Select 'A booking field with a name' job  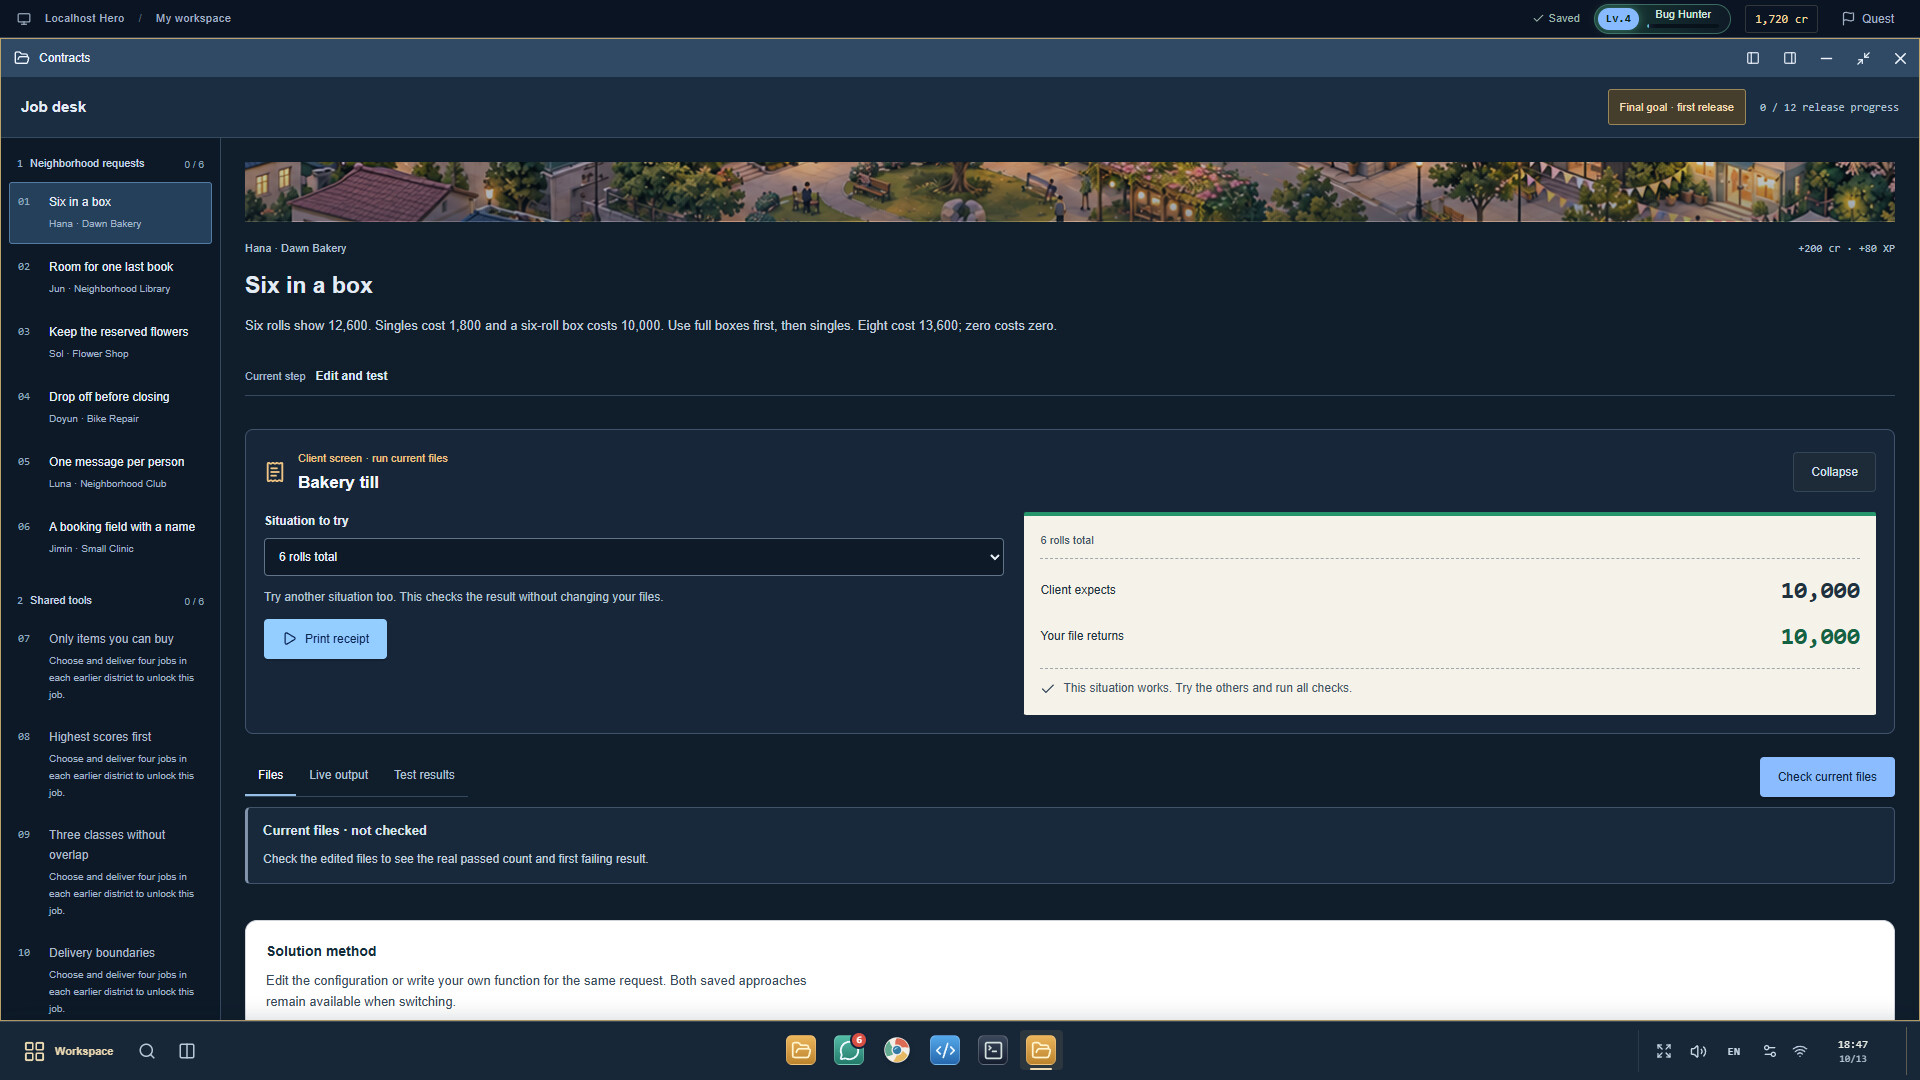pyautogui.click(x=110, y=537)
